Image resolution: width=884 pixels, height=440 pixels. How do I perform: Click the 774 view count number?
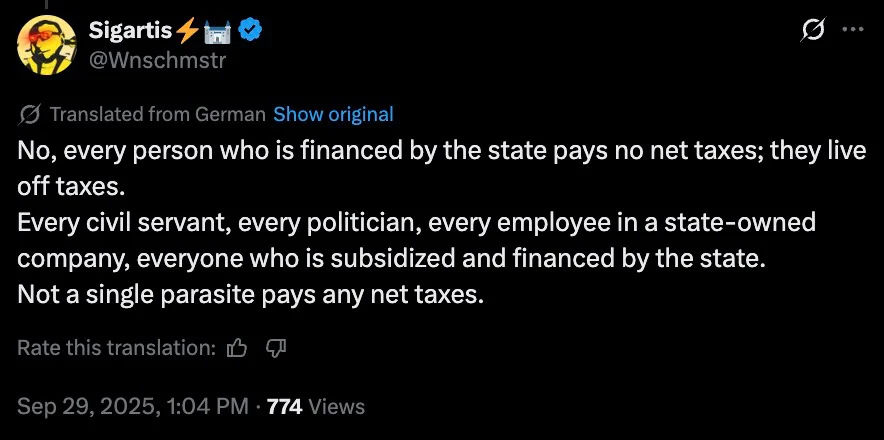[286, 406]
